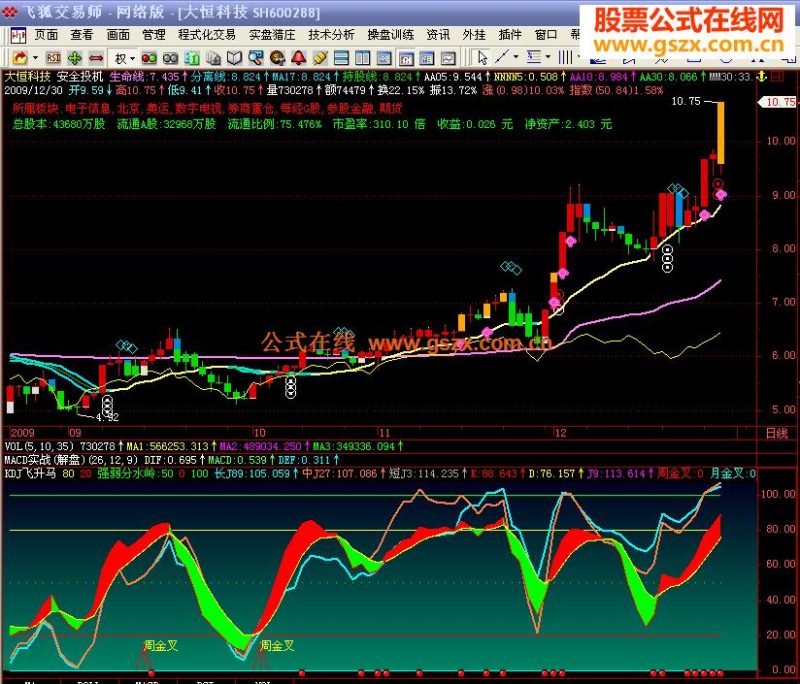Screen dimensions: 800x684
Task: Open the 窗口 menu
Action: click(545, 35)
